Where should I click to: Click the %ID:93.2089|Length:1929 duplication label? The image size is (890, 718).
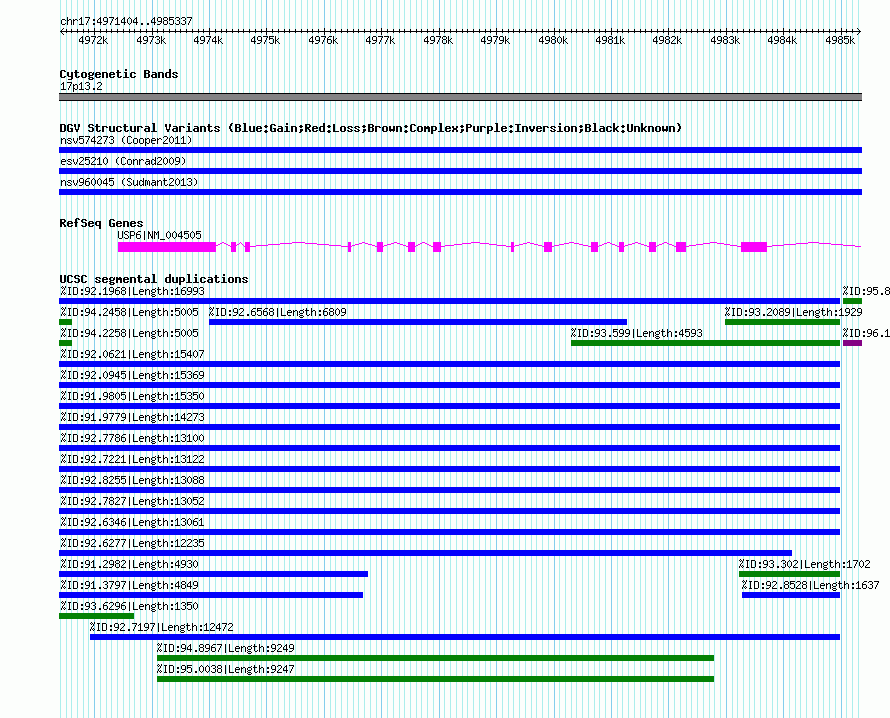click(794, 312)
